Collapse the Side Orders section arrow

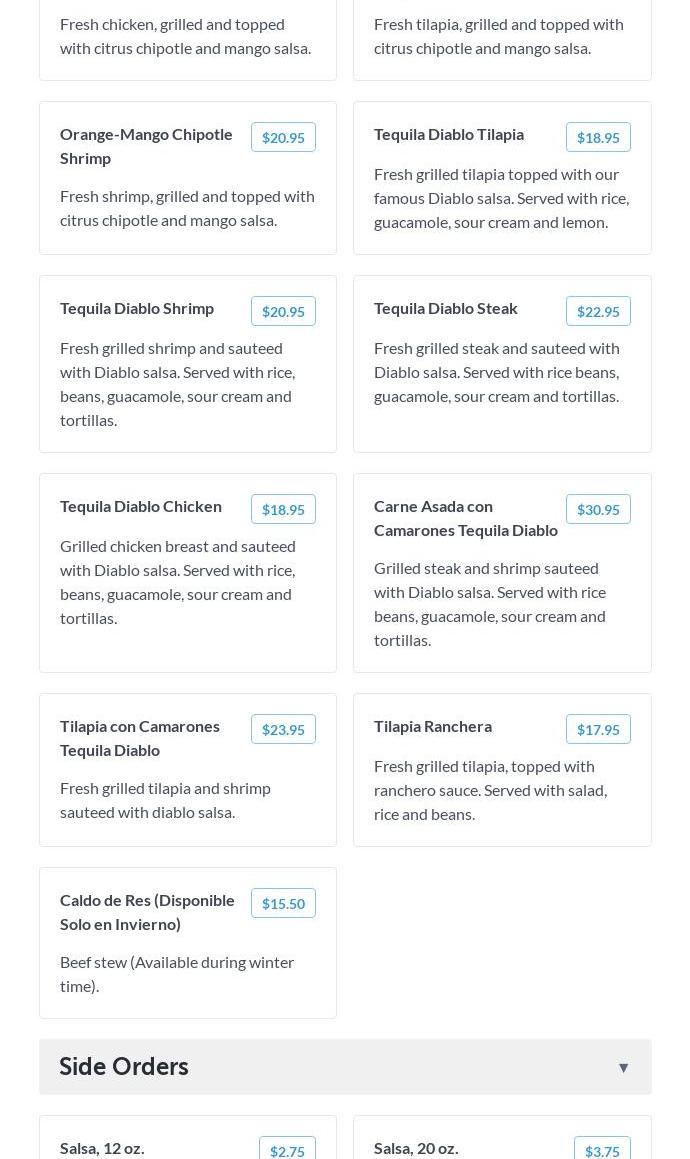[623, 1068]
